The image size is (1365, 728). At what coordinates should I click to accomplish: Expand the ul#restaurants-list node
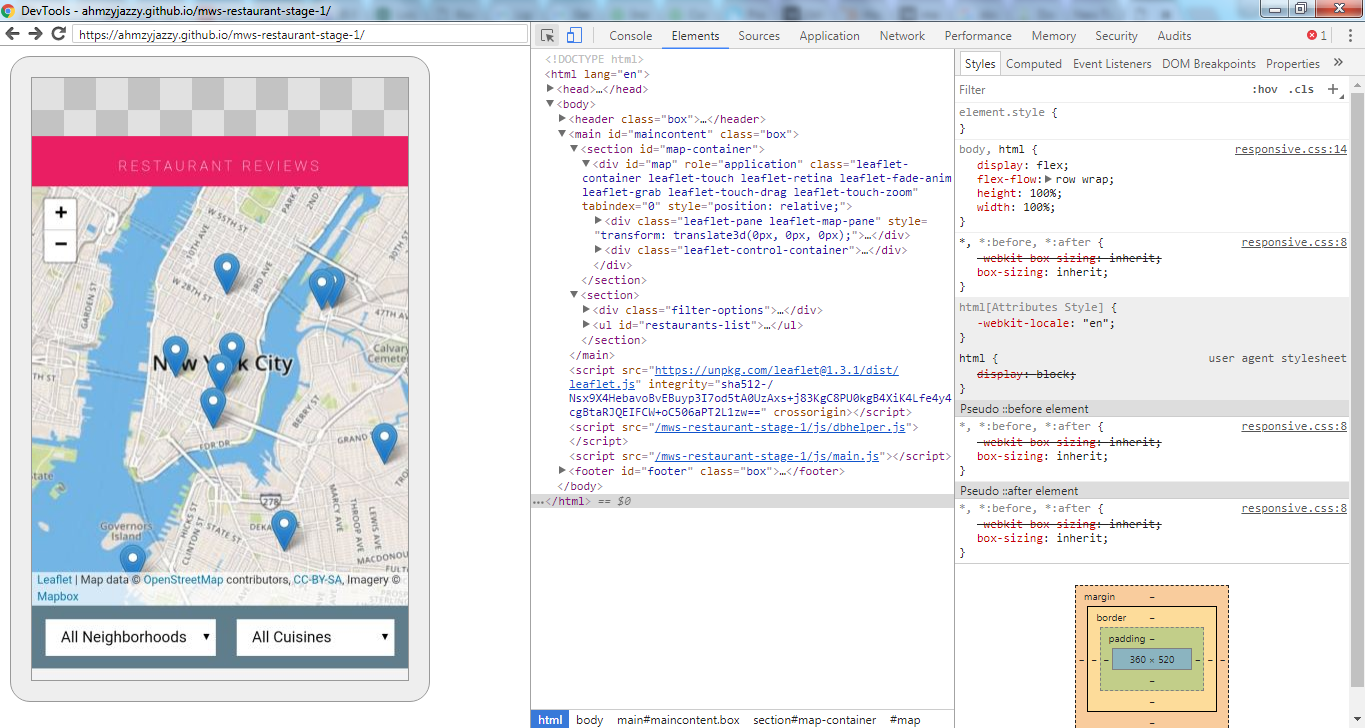pyautogui.click(x=587, y=325)
